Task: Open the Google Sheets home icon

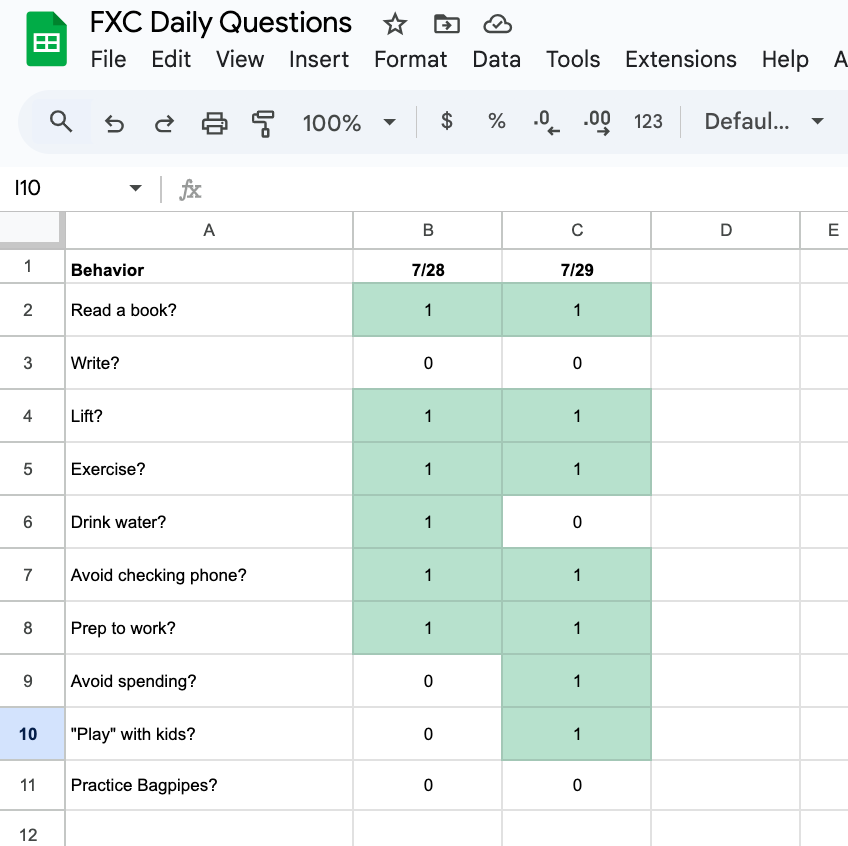Action: pyautogui.click(x=47, y=39)
